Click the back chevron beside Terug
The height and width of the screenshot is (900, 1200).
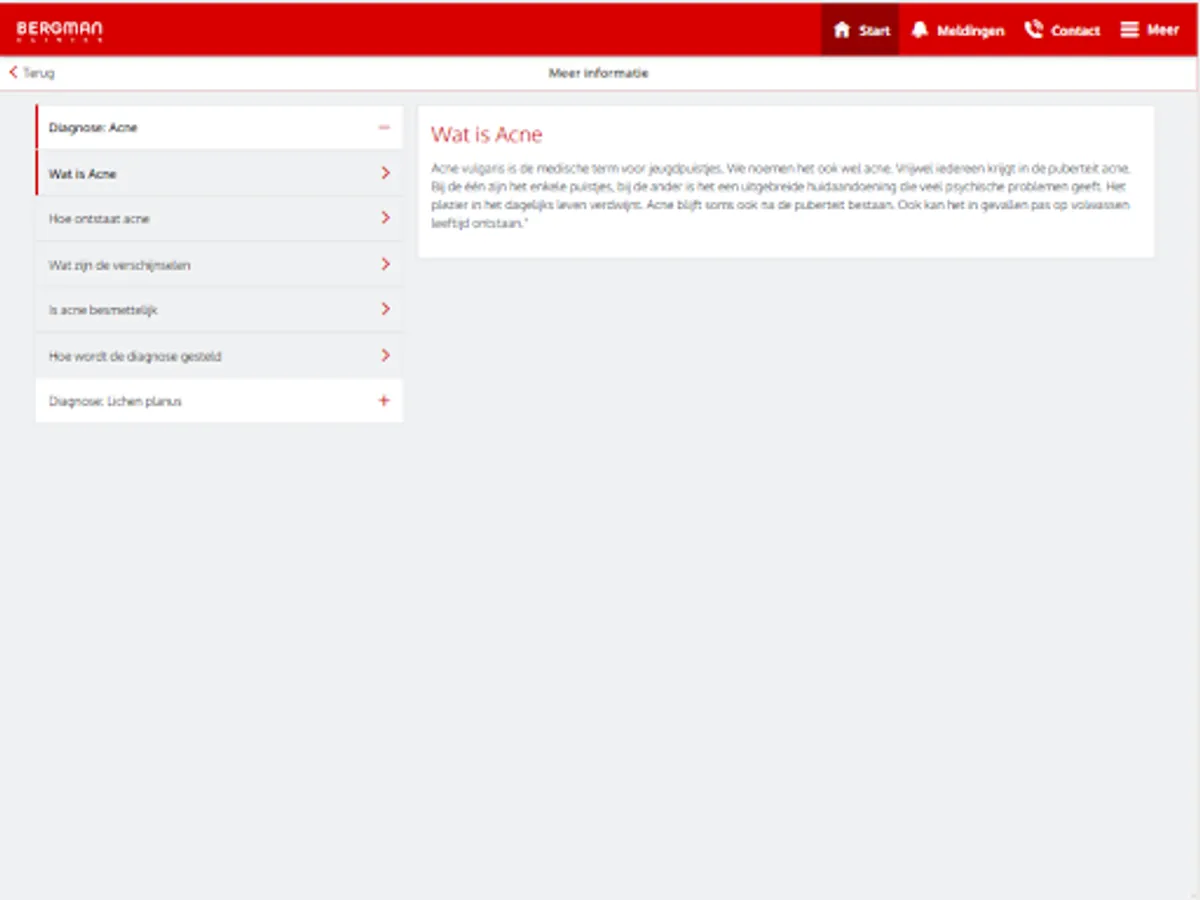click(x=13, y=72)
